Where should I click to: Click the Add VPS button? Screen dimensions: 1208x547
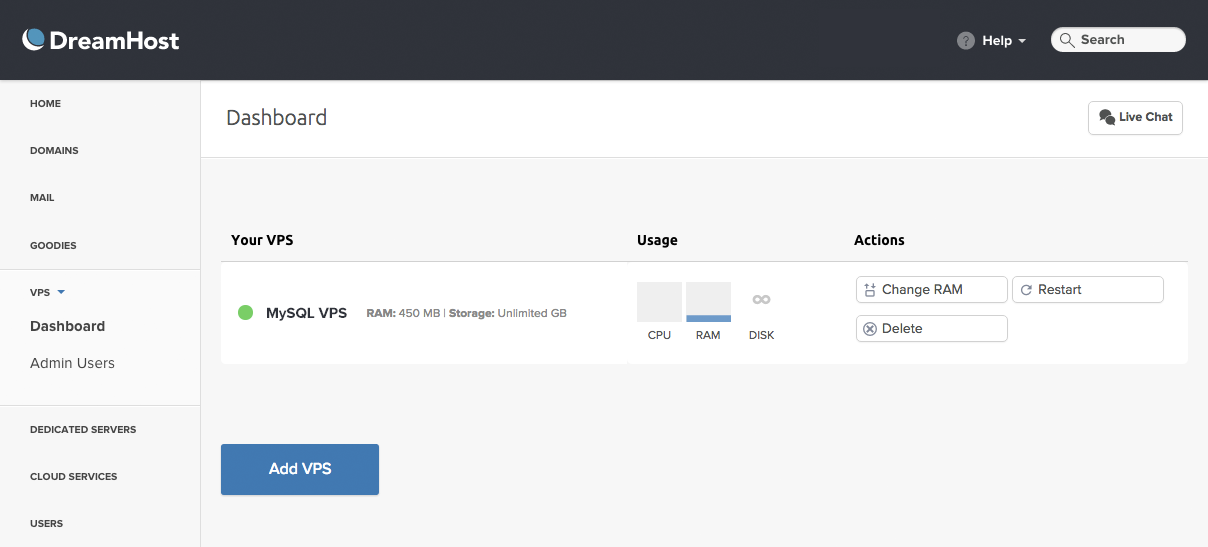[300, 469]
